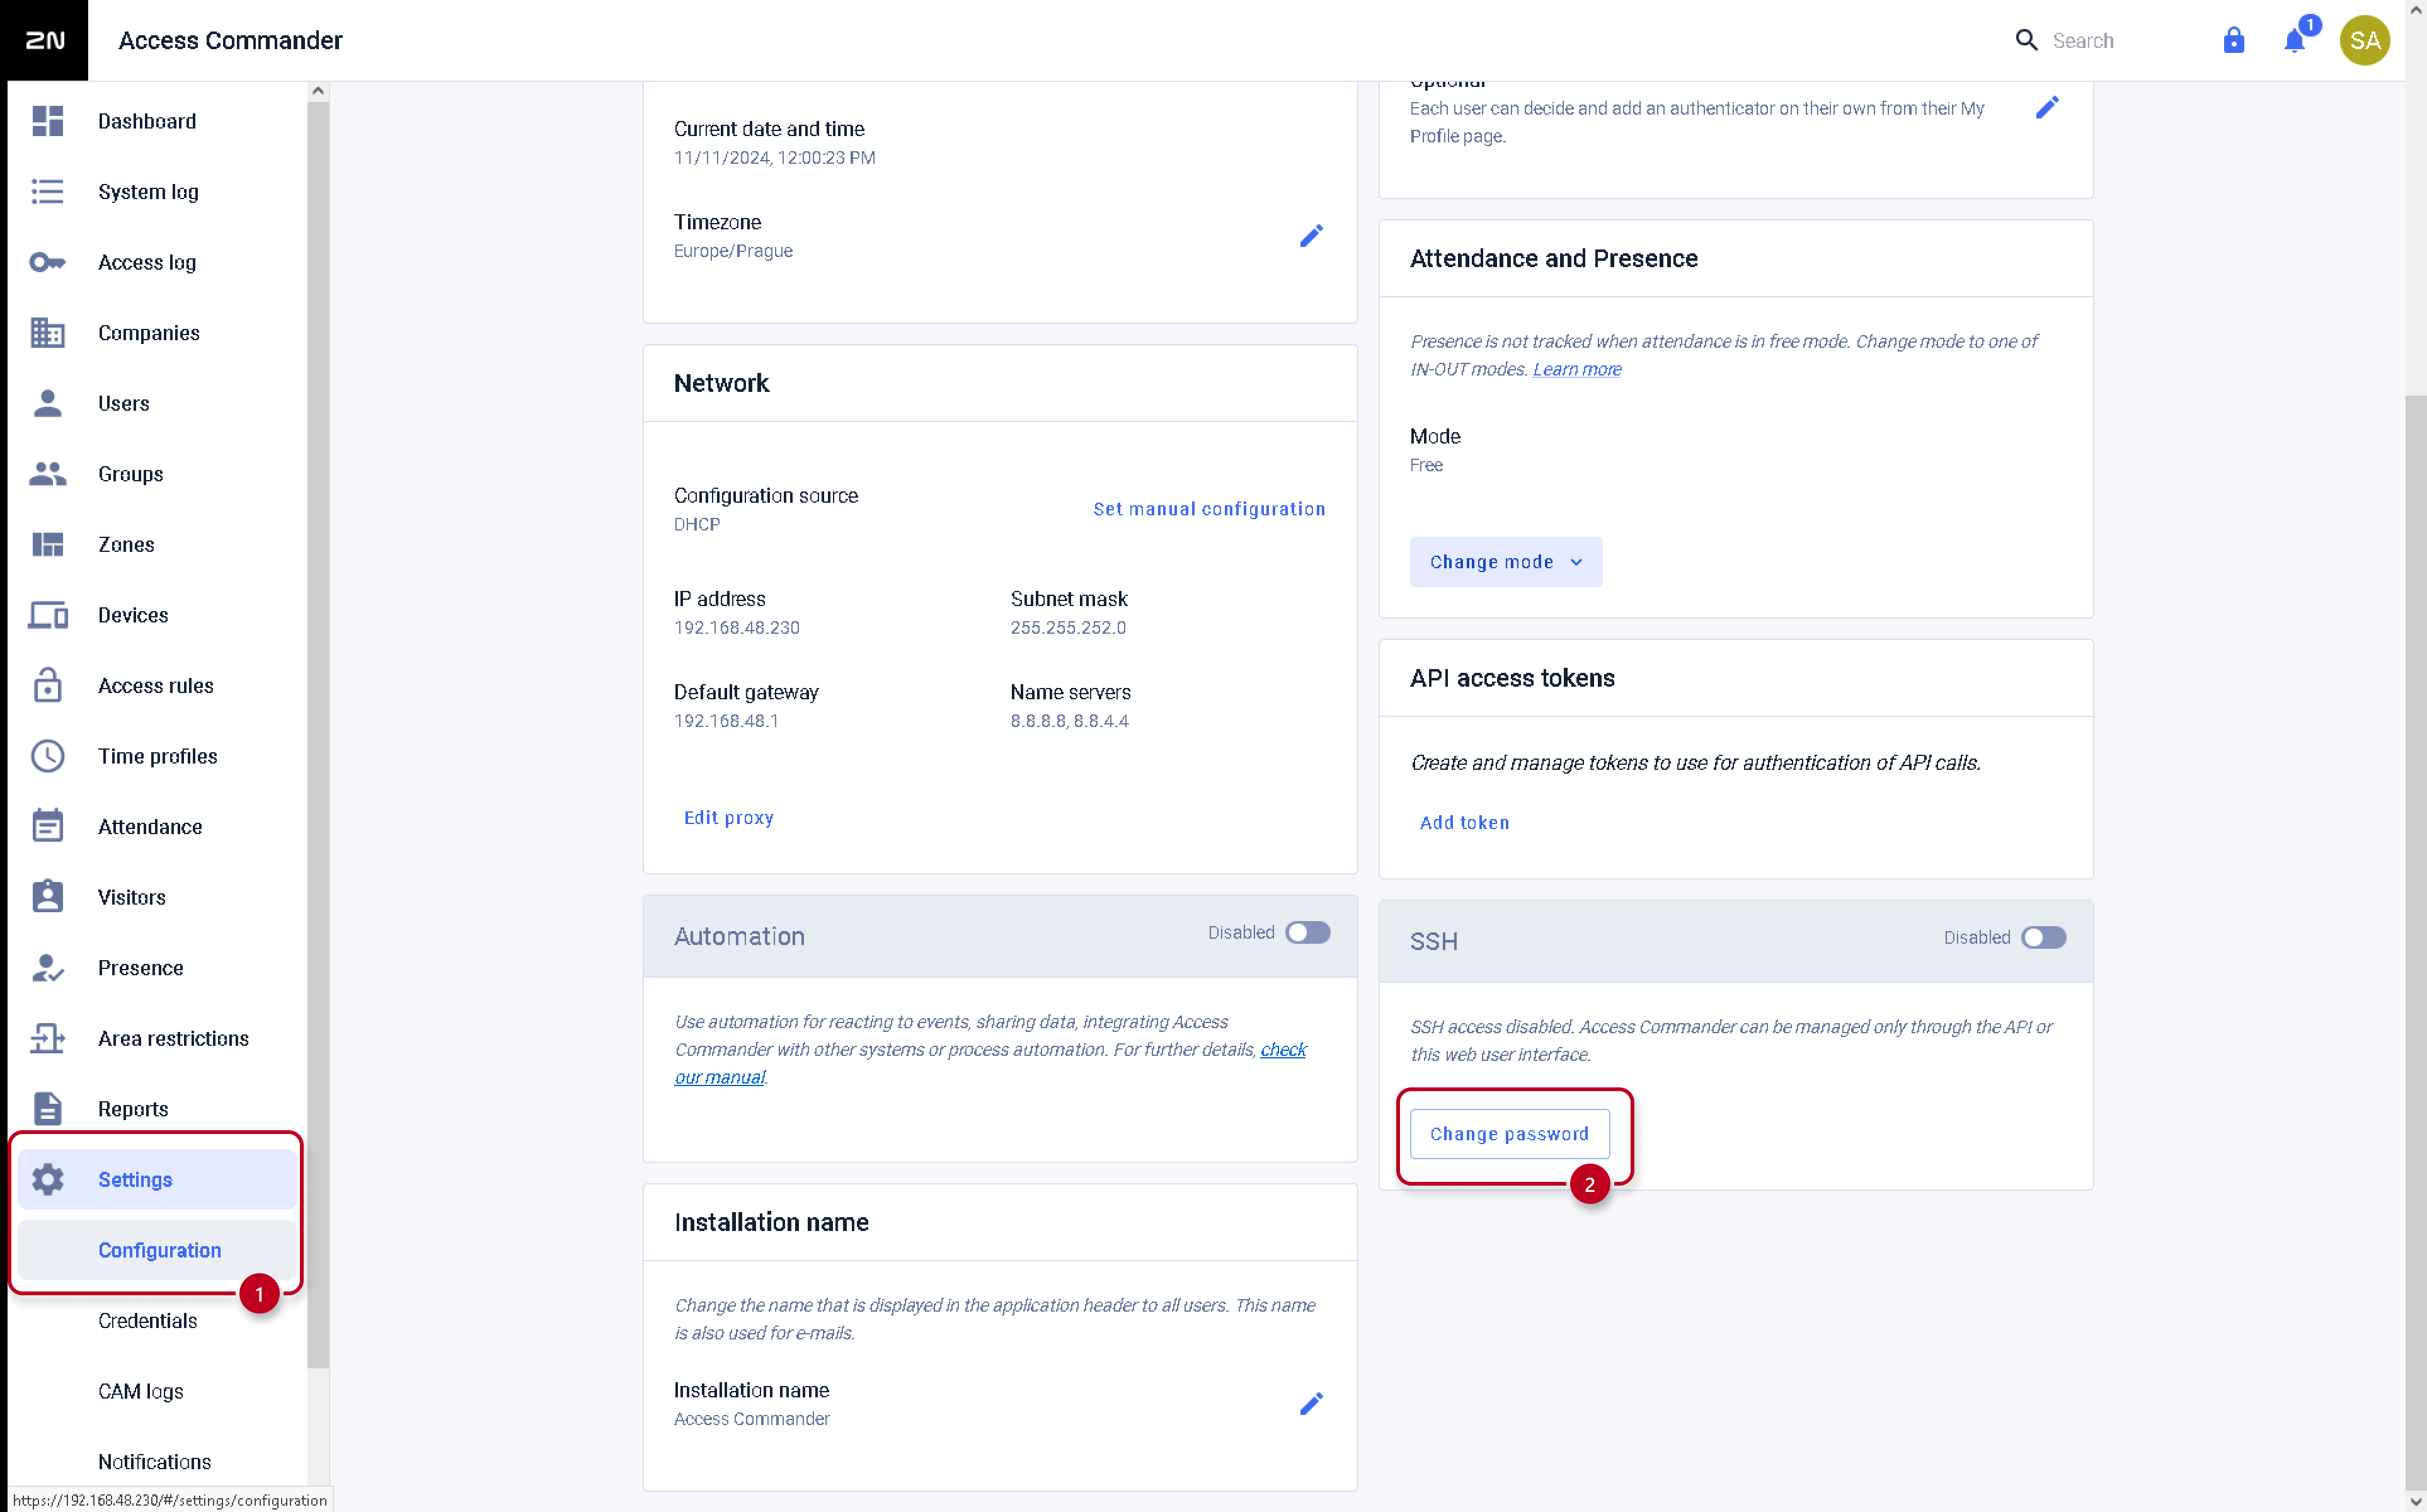2427x1512 pixels.
Task: Expand the Change mode dropdown
Action: [x=1506, y=562]
